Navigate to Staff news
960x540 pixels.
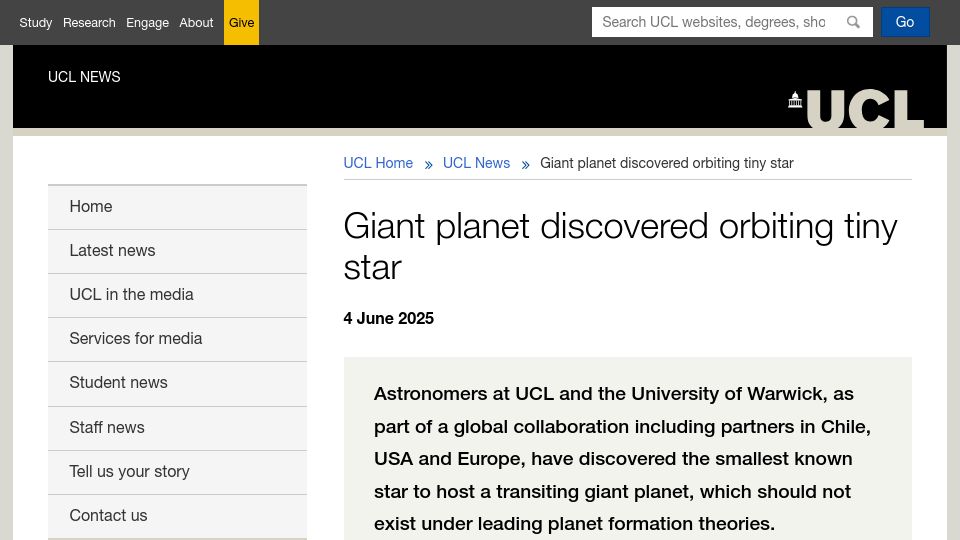coord(178,428)
